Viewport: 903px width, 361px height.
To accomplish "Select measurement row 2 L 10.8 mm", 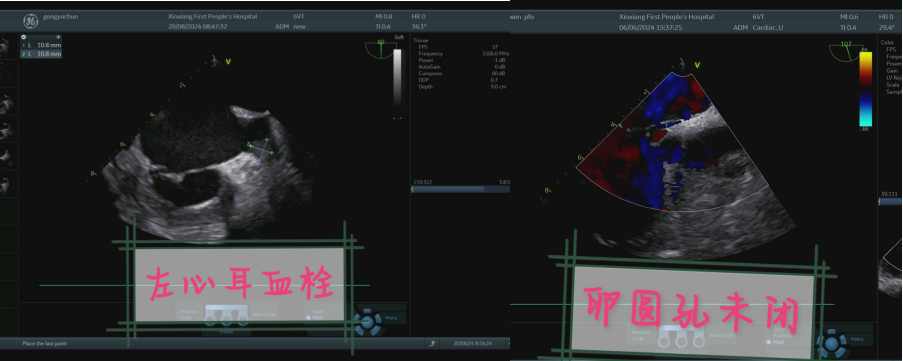I will (41, 54).
